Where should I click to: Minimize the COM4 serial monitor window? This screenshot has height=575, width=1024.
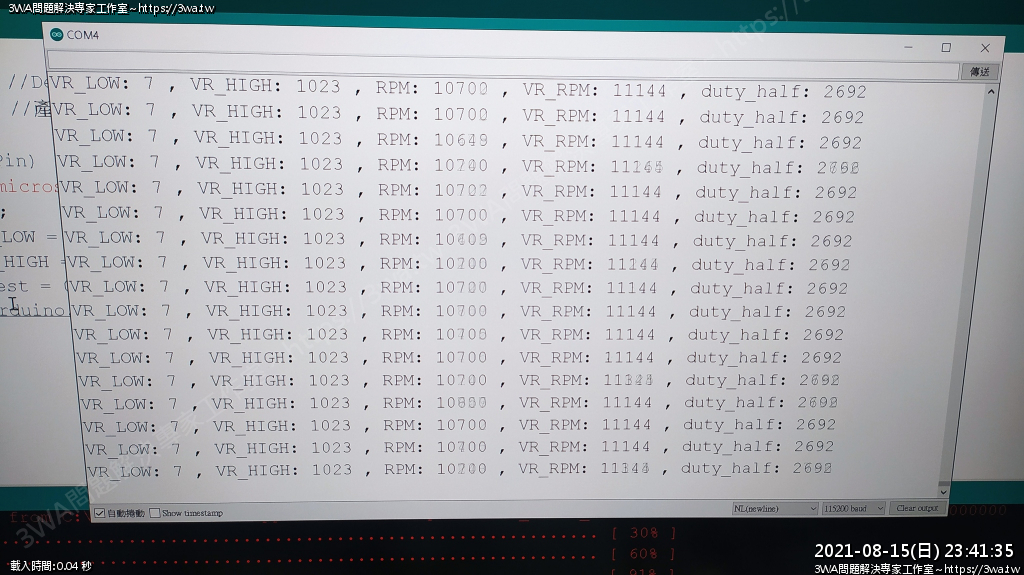(x=908, y=47)
